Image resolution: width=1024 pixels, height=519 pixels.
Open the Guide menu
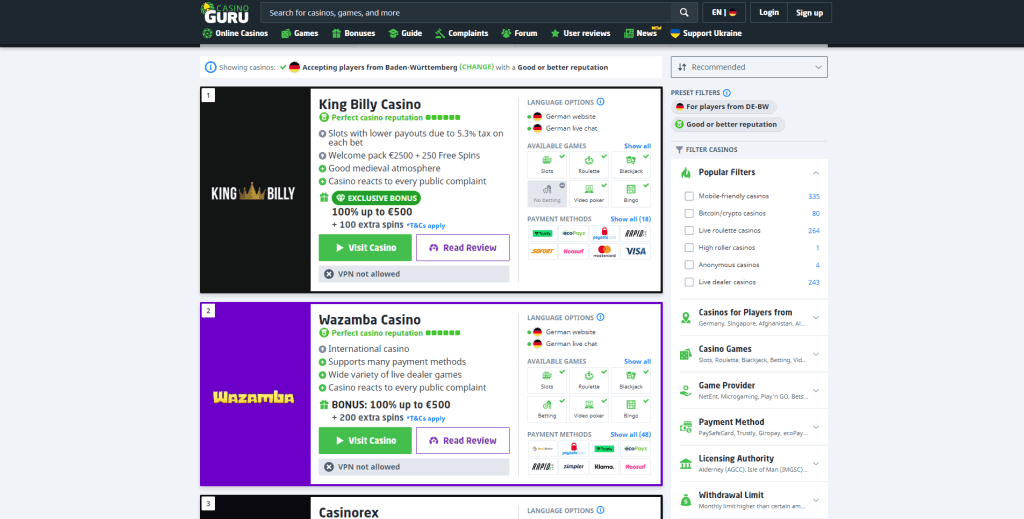click(x=405, y=33)
